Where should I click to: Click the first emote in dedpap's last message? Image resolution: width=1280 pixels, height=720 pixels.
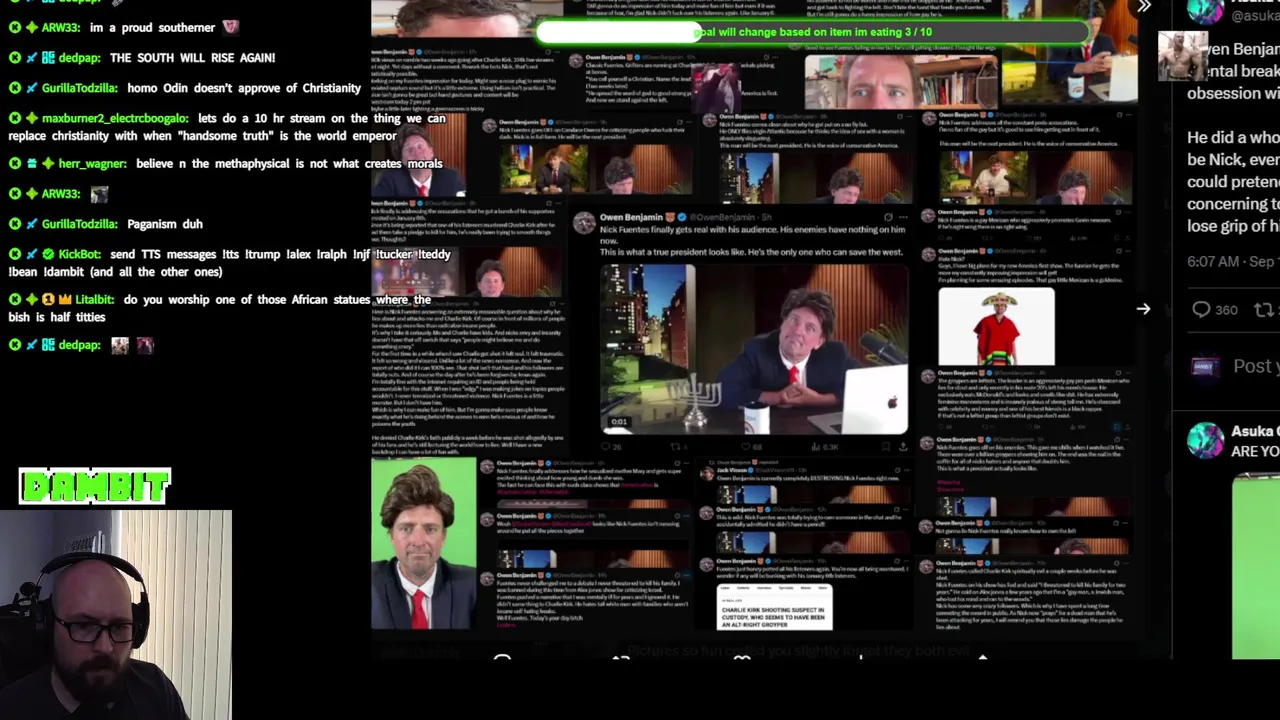pos(120,345)
